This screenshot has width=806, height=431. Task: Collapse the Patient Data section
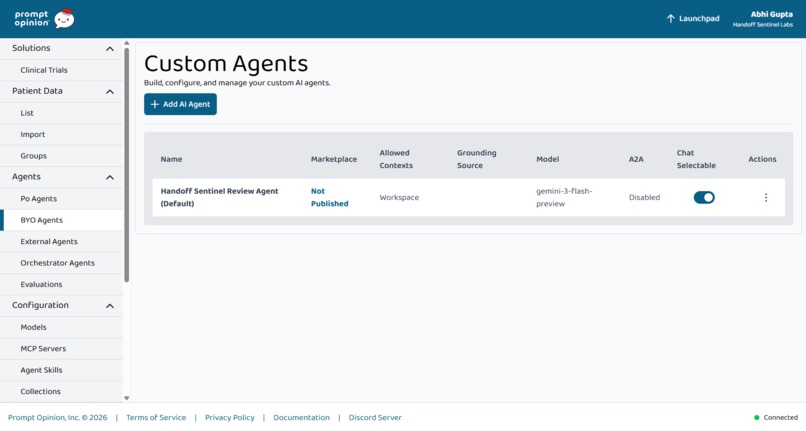pos(109,92)
